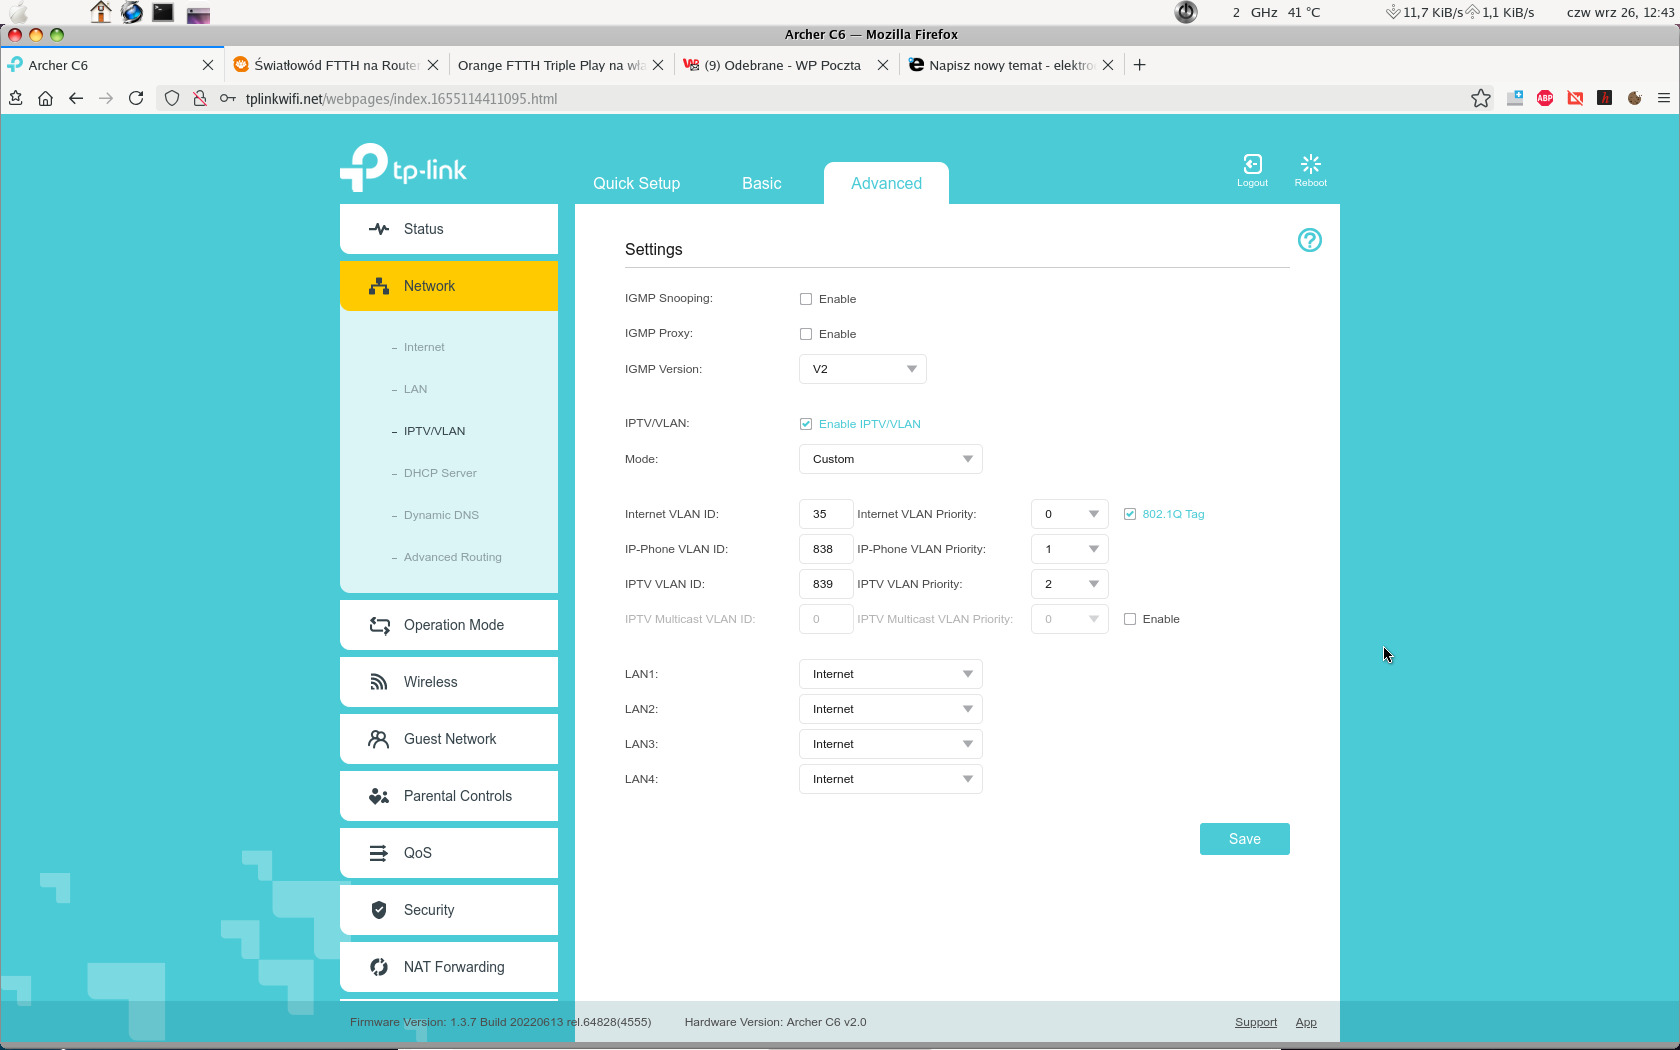1680x1050 pixels.
Task: Open the terminal launcher in top panel
Action: pos(163,13)
